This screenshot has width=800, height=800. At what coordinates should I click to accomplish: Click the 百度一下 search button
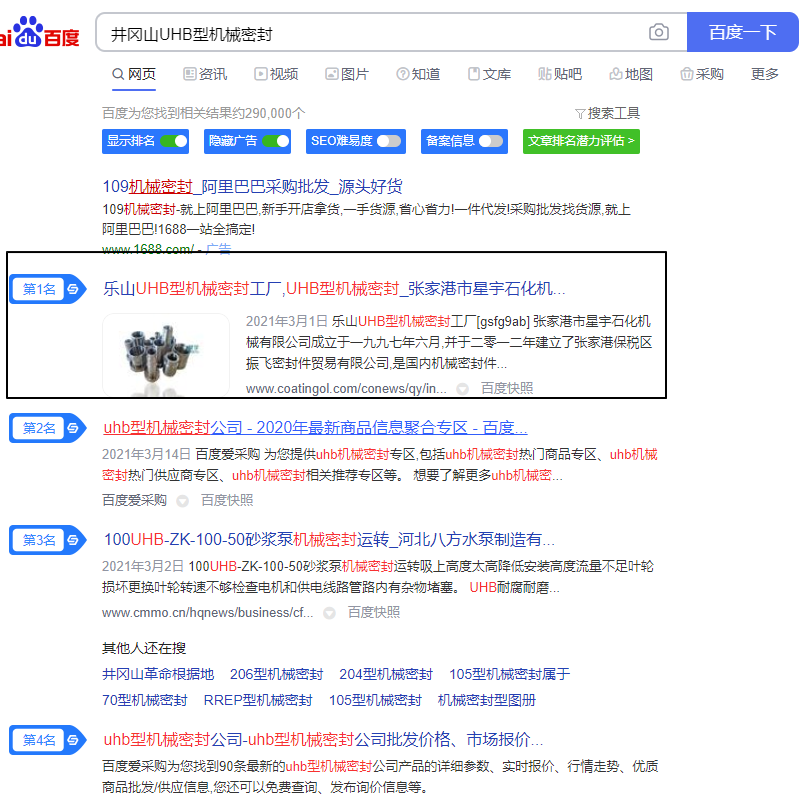(x=742, y=32)
